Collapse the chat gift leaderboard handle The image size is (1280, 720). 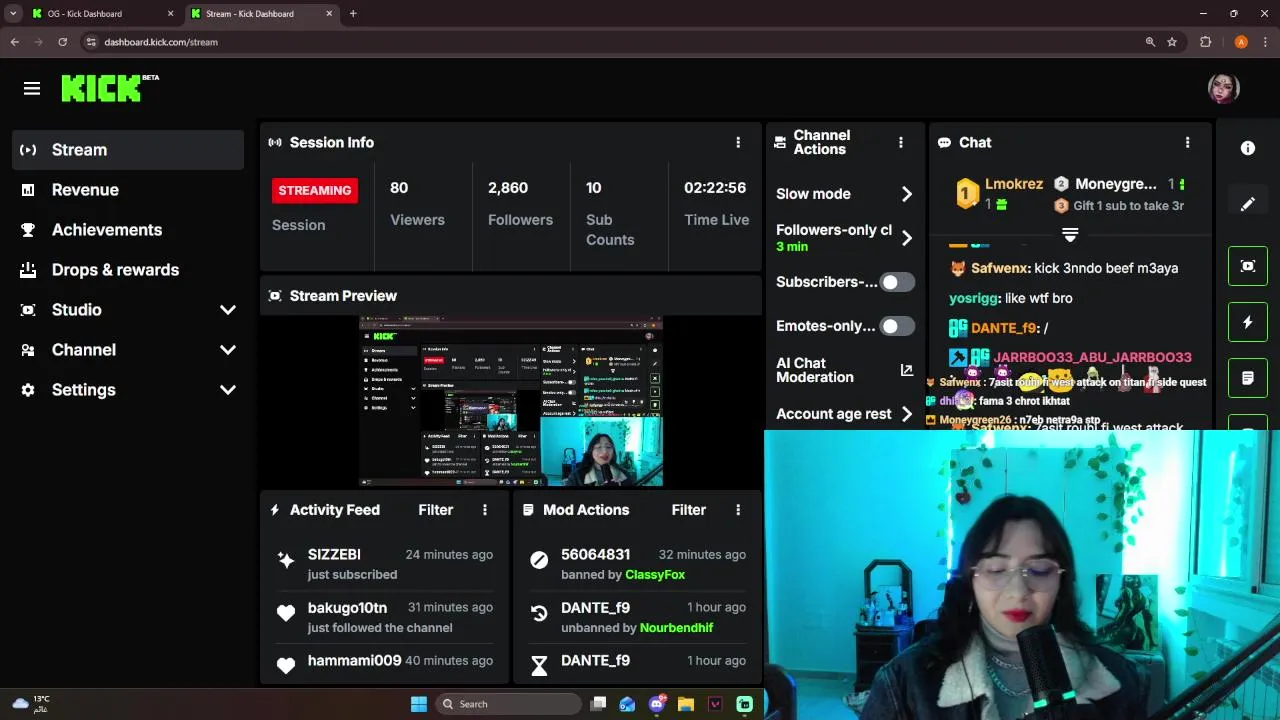(1070, 235)
